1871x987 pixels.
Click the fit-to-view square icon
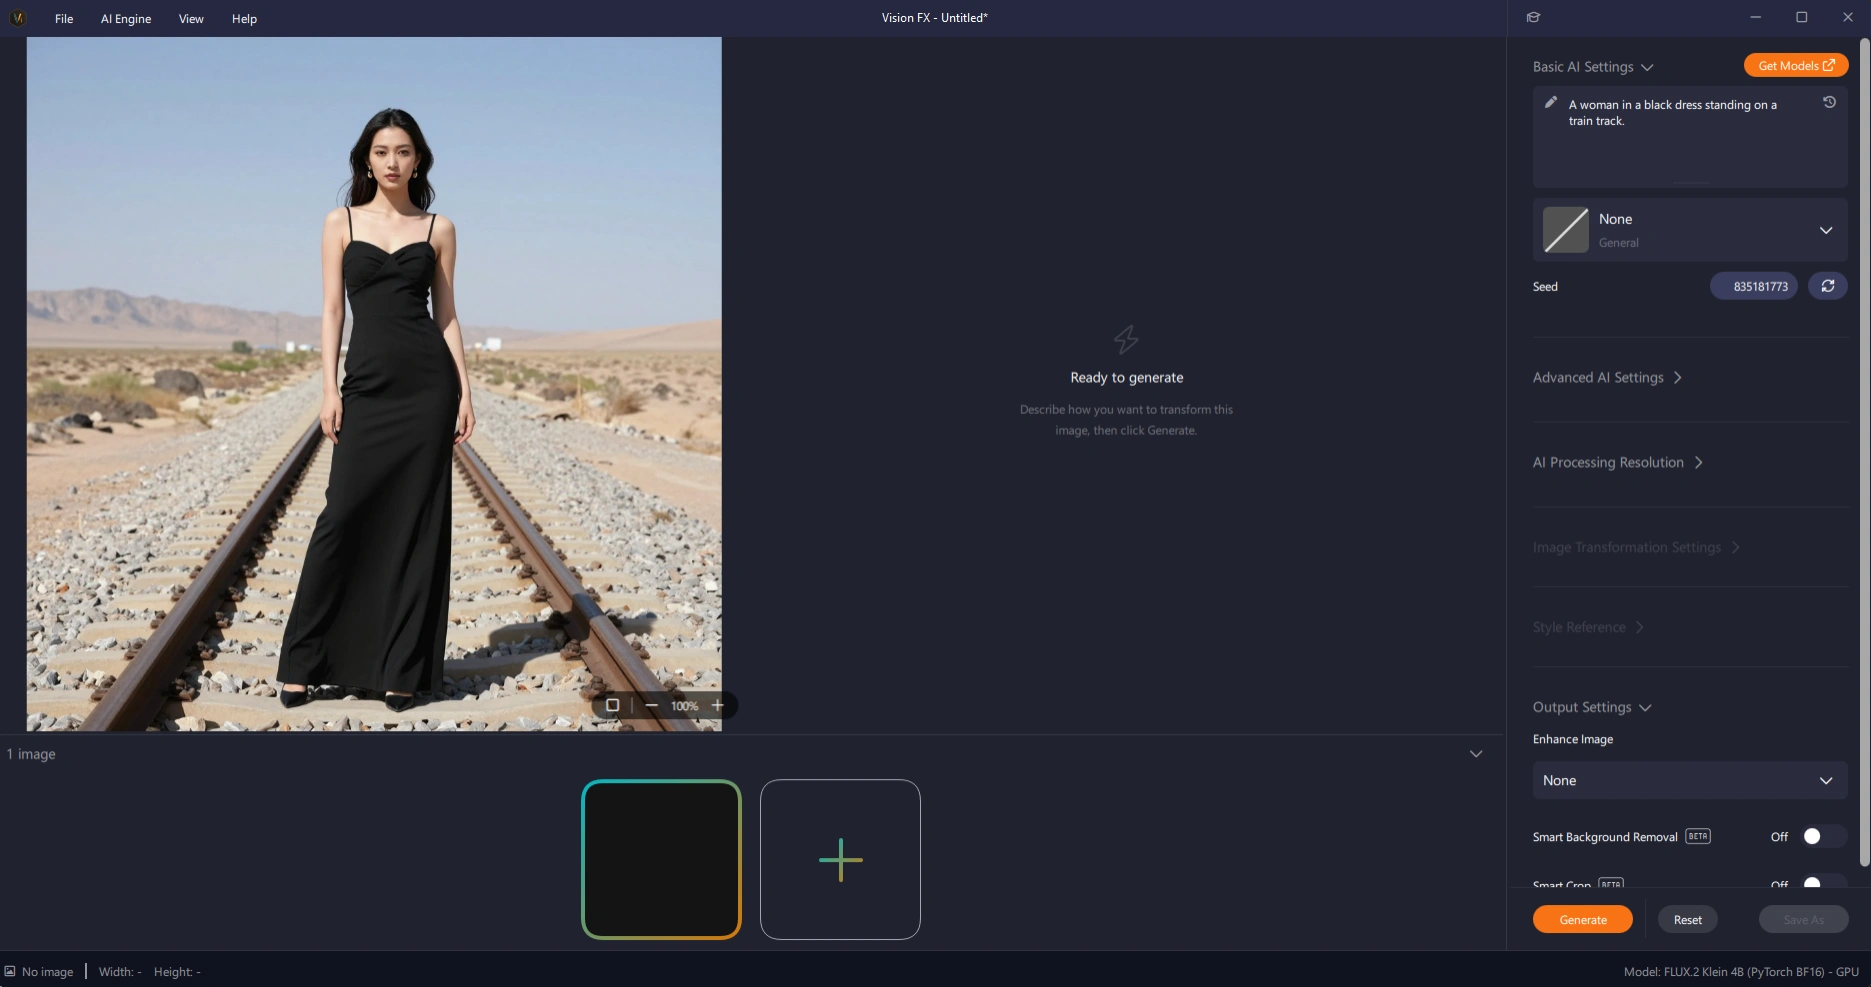click(612, 705)
